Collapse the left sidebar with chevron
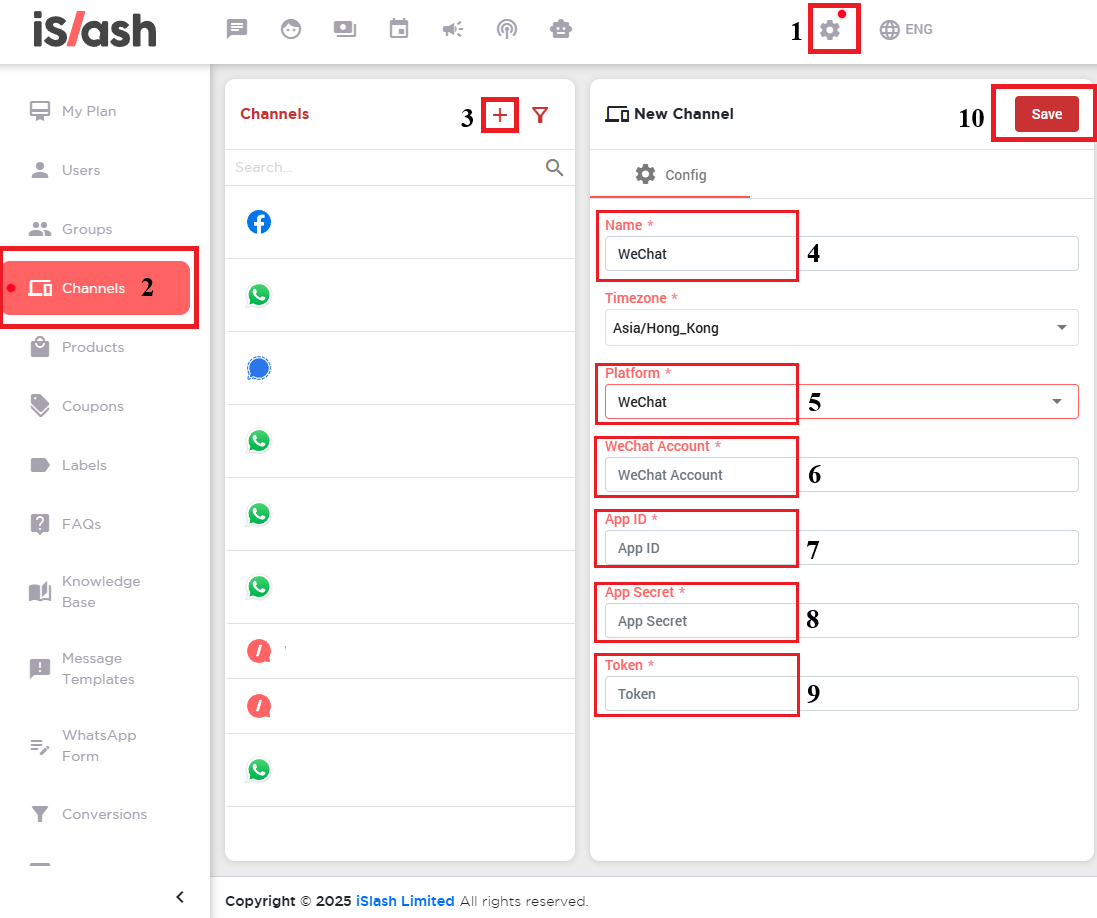1097x918 pixels. [180, 896]
